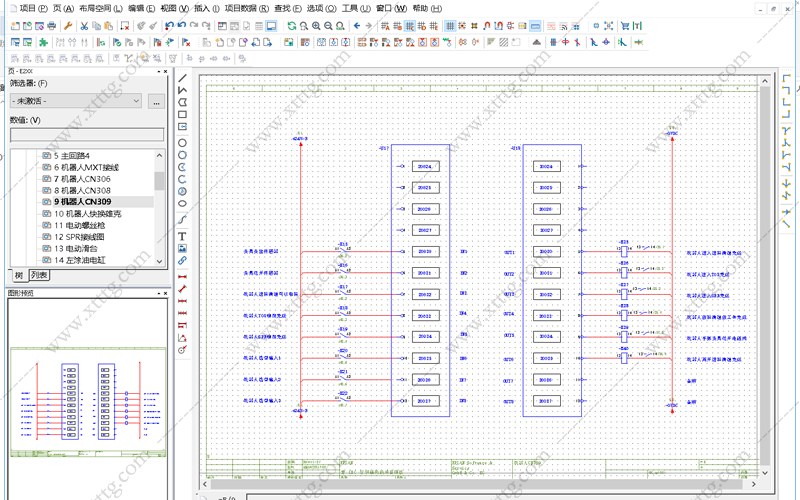800x500 pixels.
Task: Click the scissors Cut icon
Action: coord(85,26)
